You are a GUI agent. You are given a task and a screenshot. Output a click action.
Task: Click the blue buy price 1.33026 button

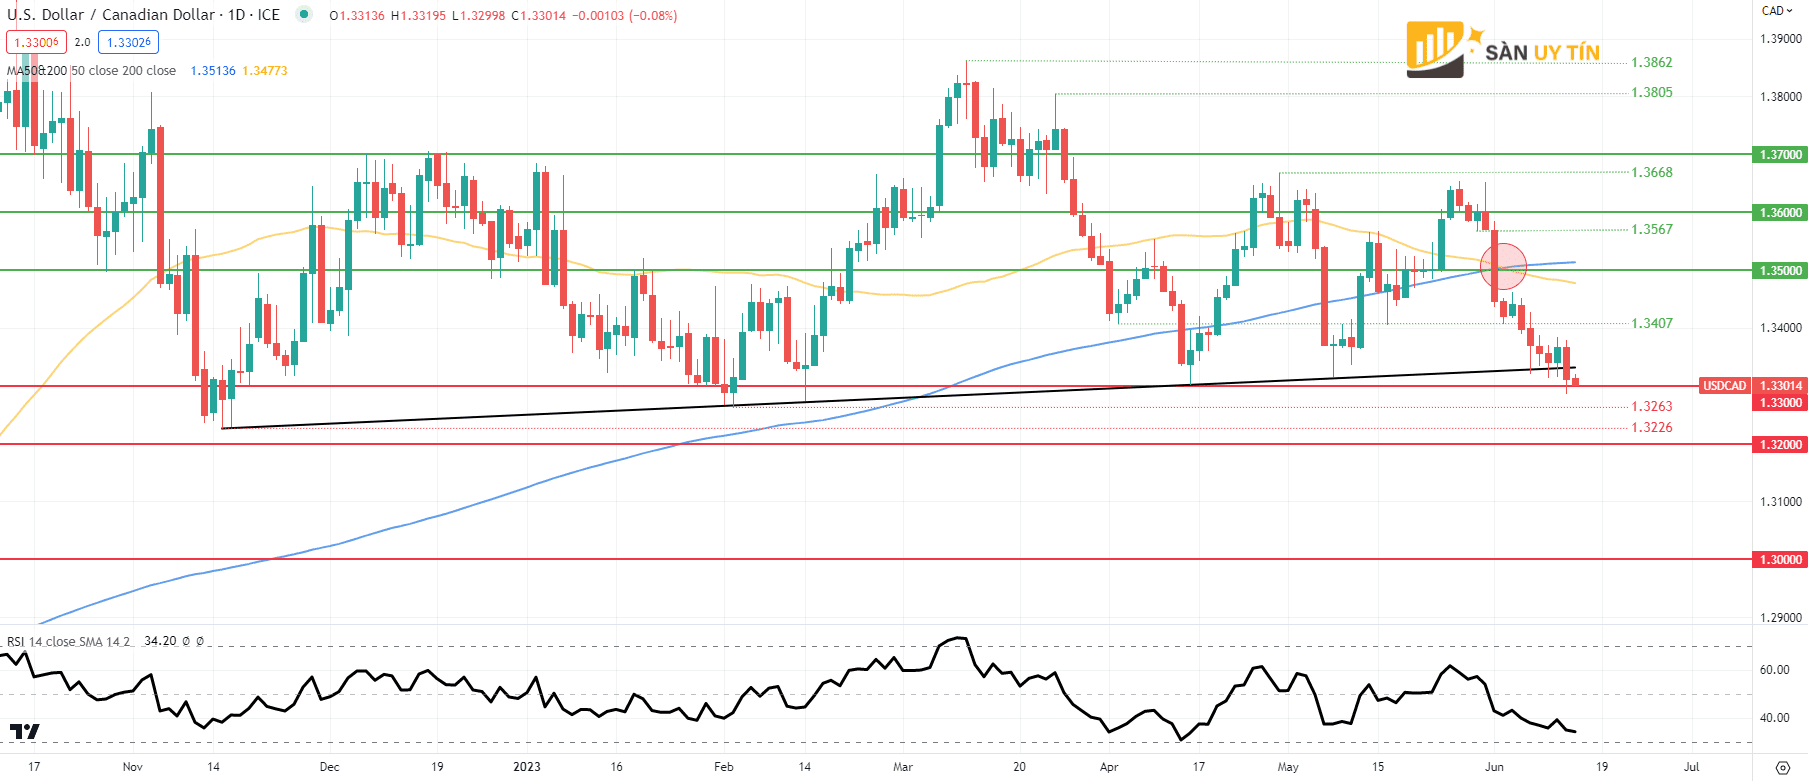pyautogui.click(x=128, y=42)
